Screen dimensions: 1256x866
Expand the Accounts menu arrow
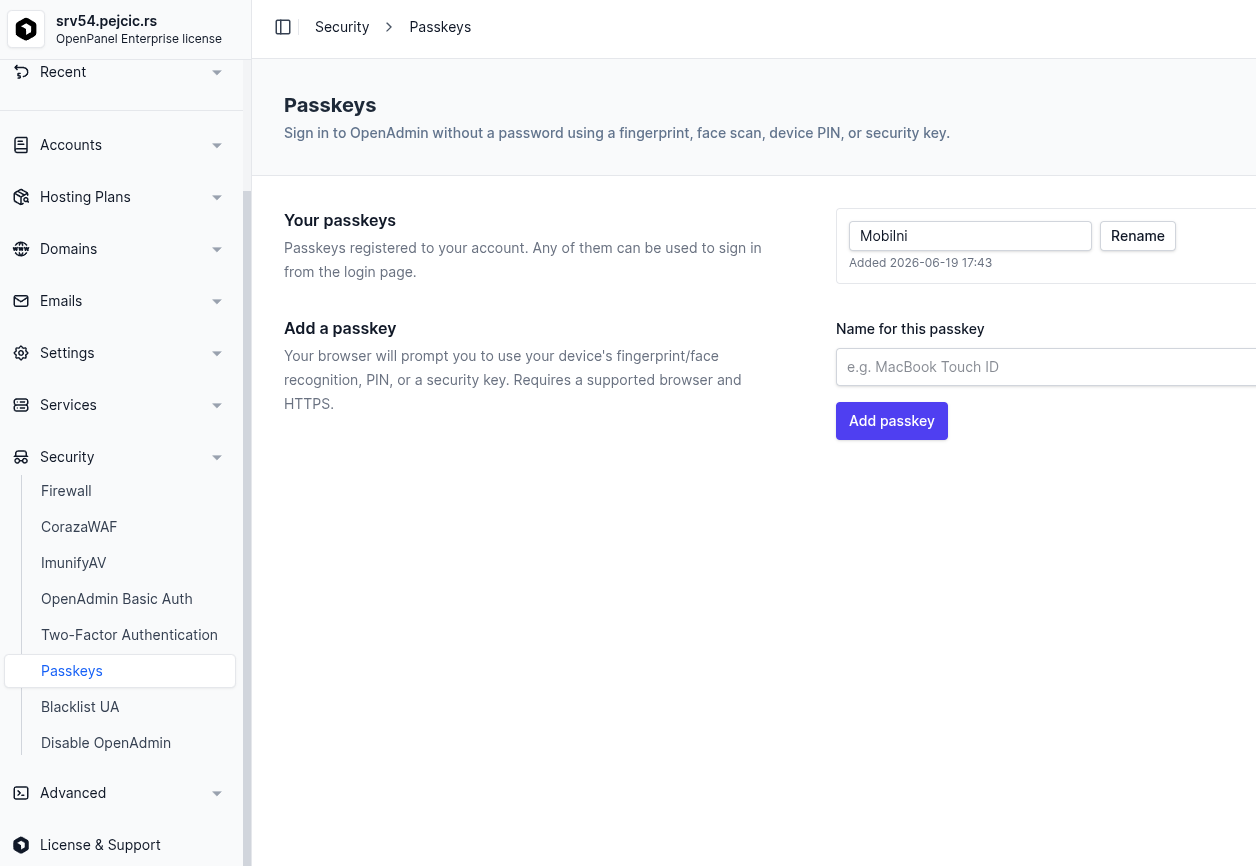click(217, 146)
